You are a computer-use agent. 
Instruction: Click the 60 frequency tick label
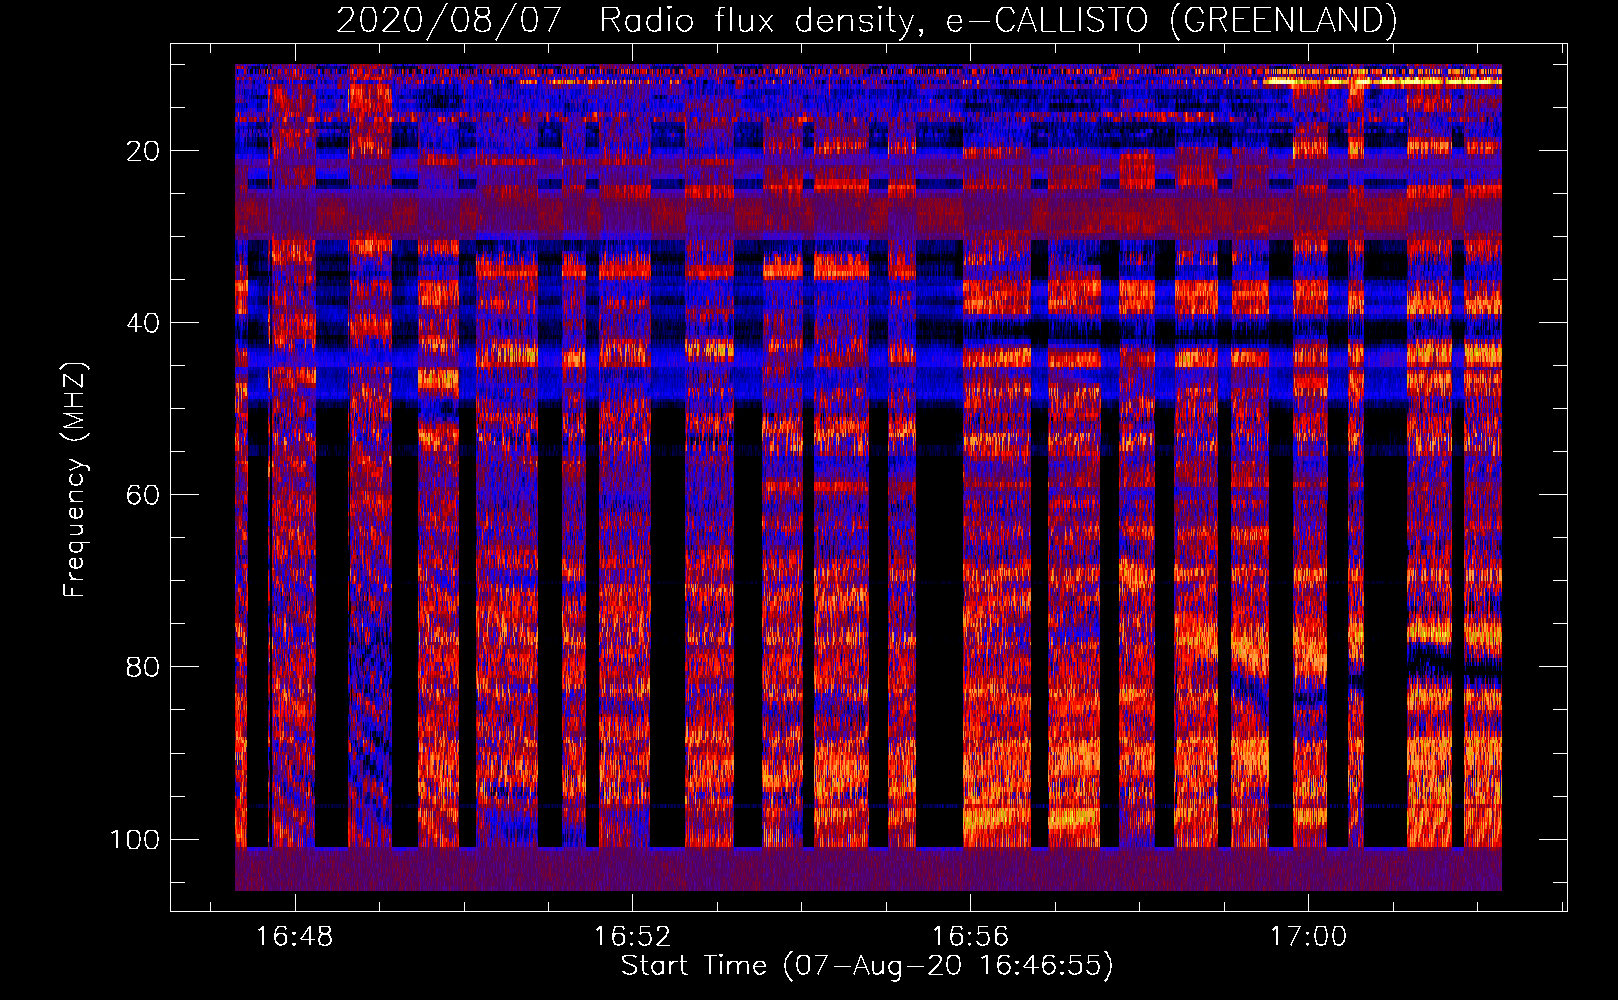[143, 495]
